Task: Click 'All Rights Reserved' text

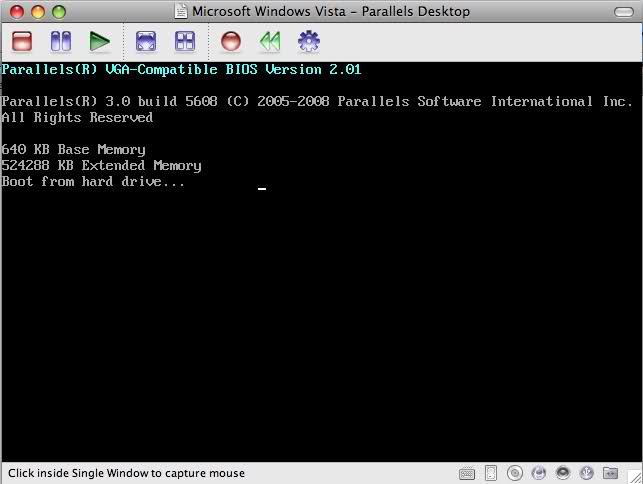Action: click(77, 117)
